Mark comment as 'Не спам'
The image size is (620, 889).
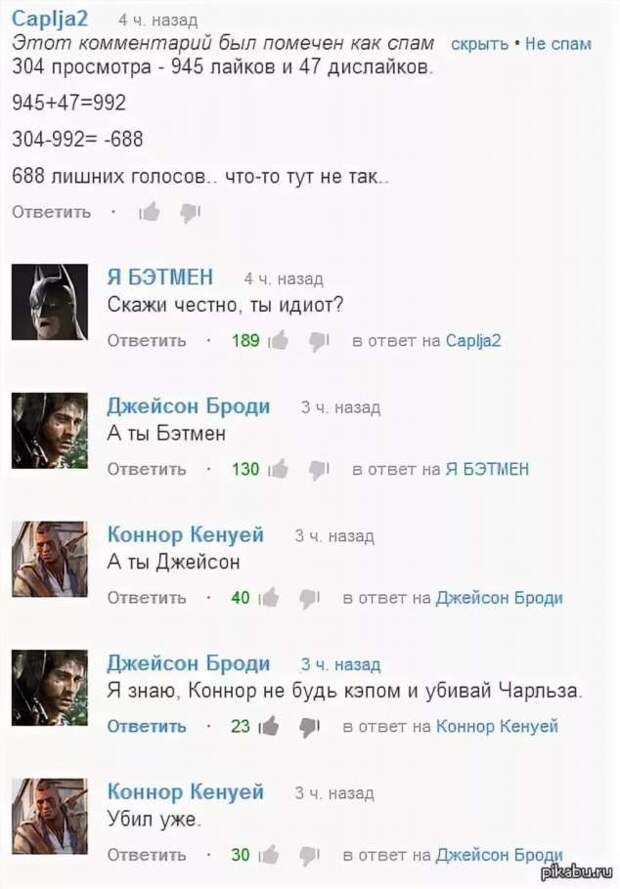(x=558, y=44)
